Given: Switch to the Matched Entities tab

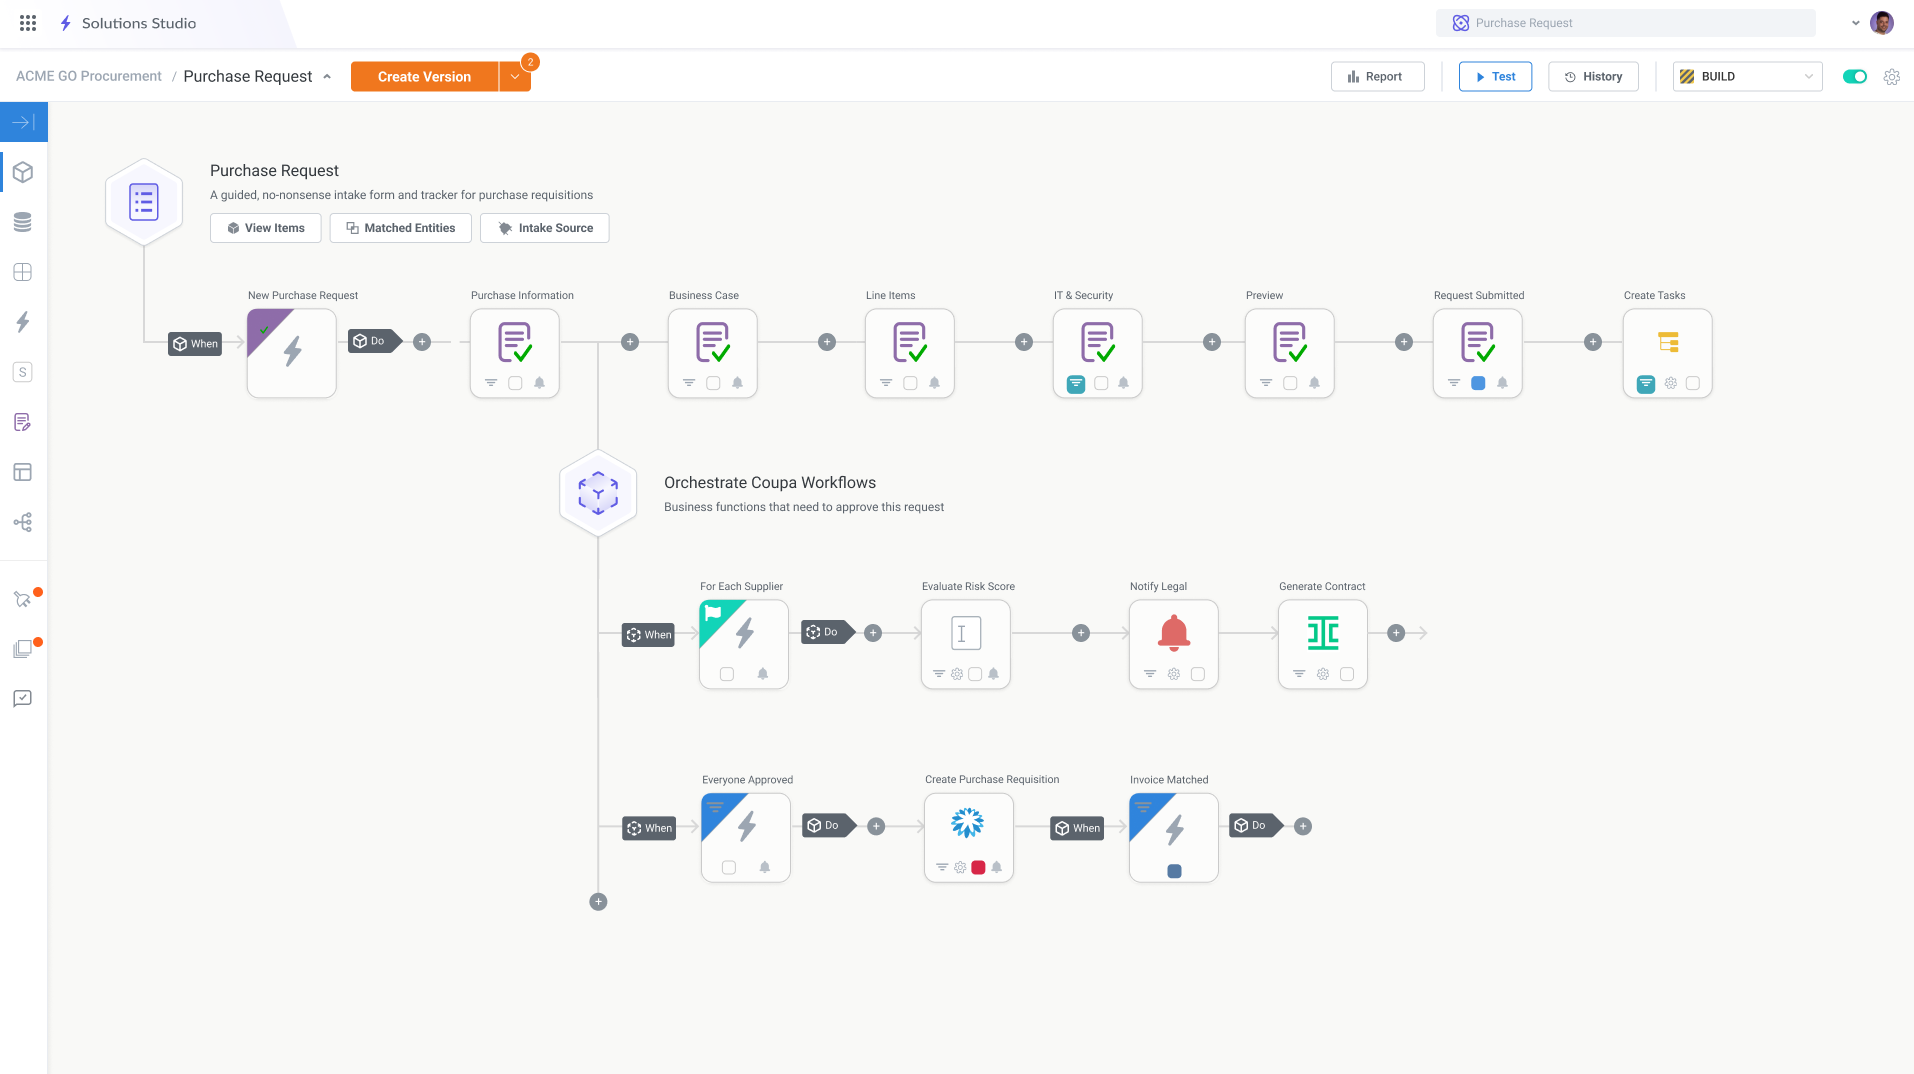Looking at the screenshot, I should pyautogui.click(x=400, y=228).
